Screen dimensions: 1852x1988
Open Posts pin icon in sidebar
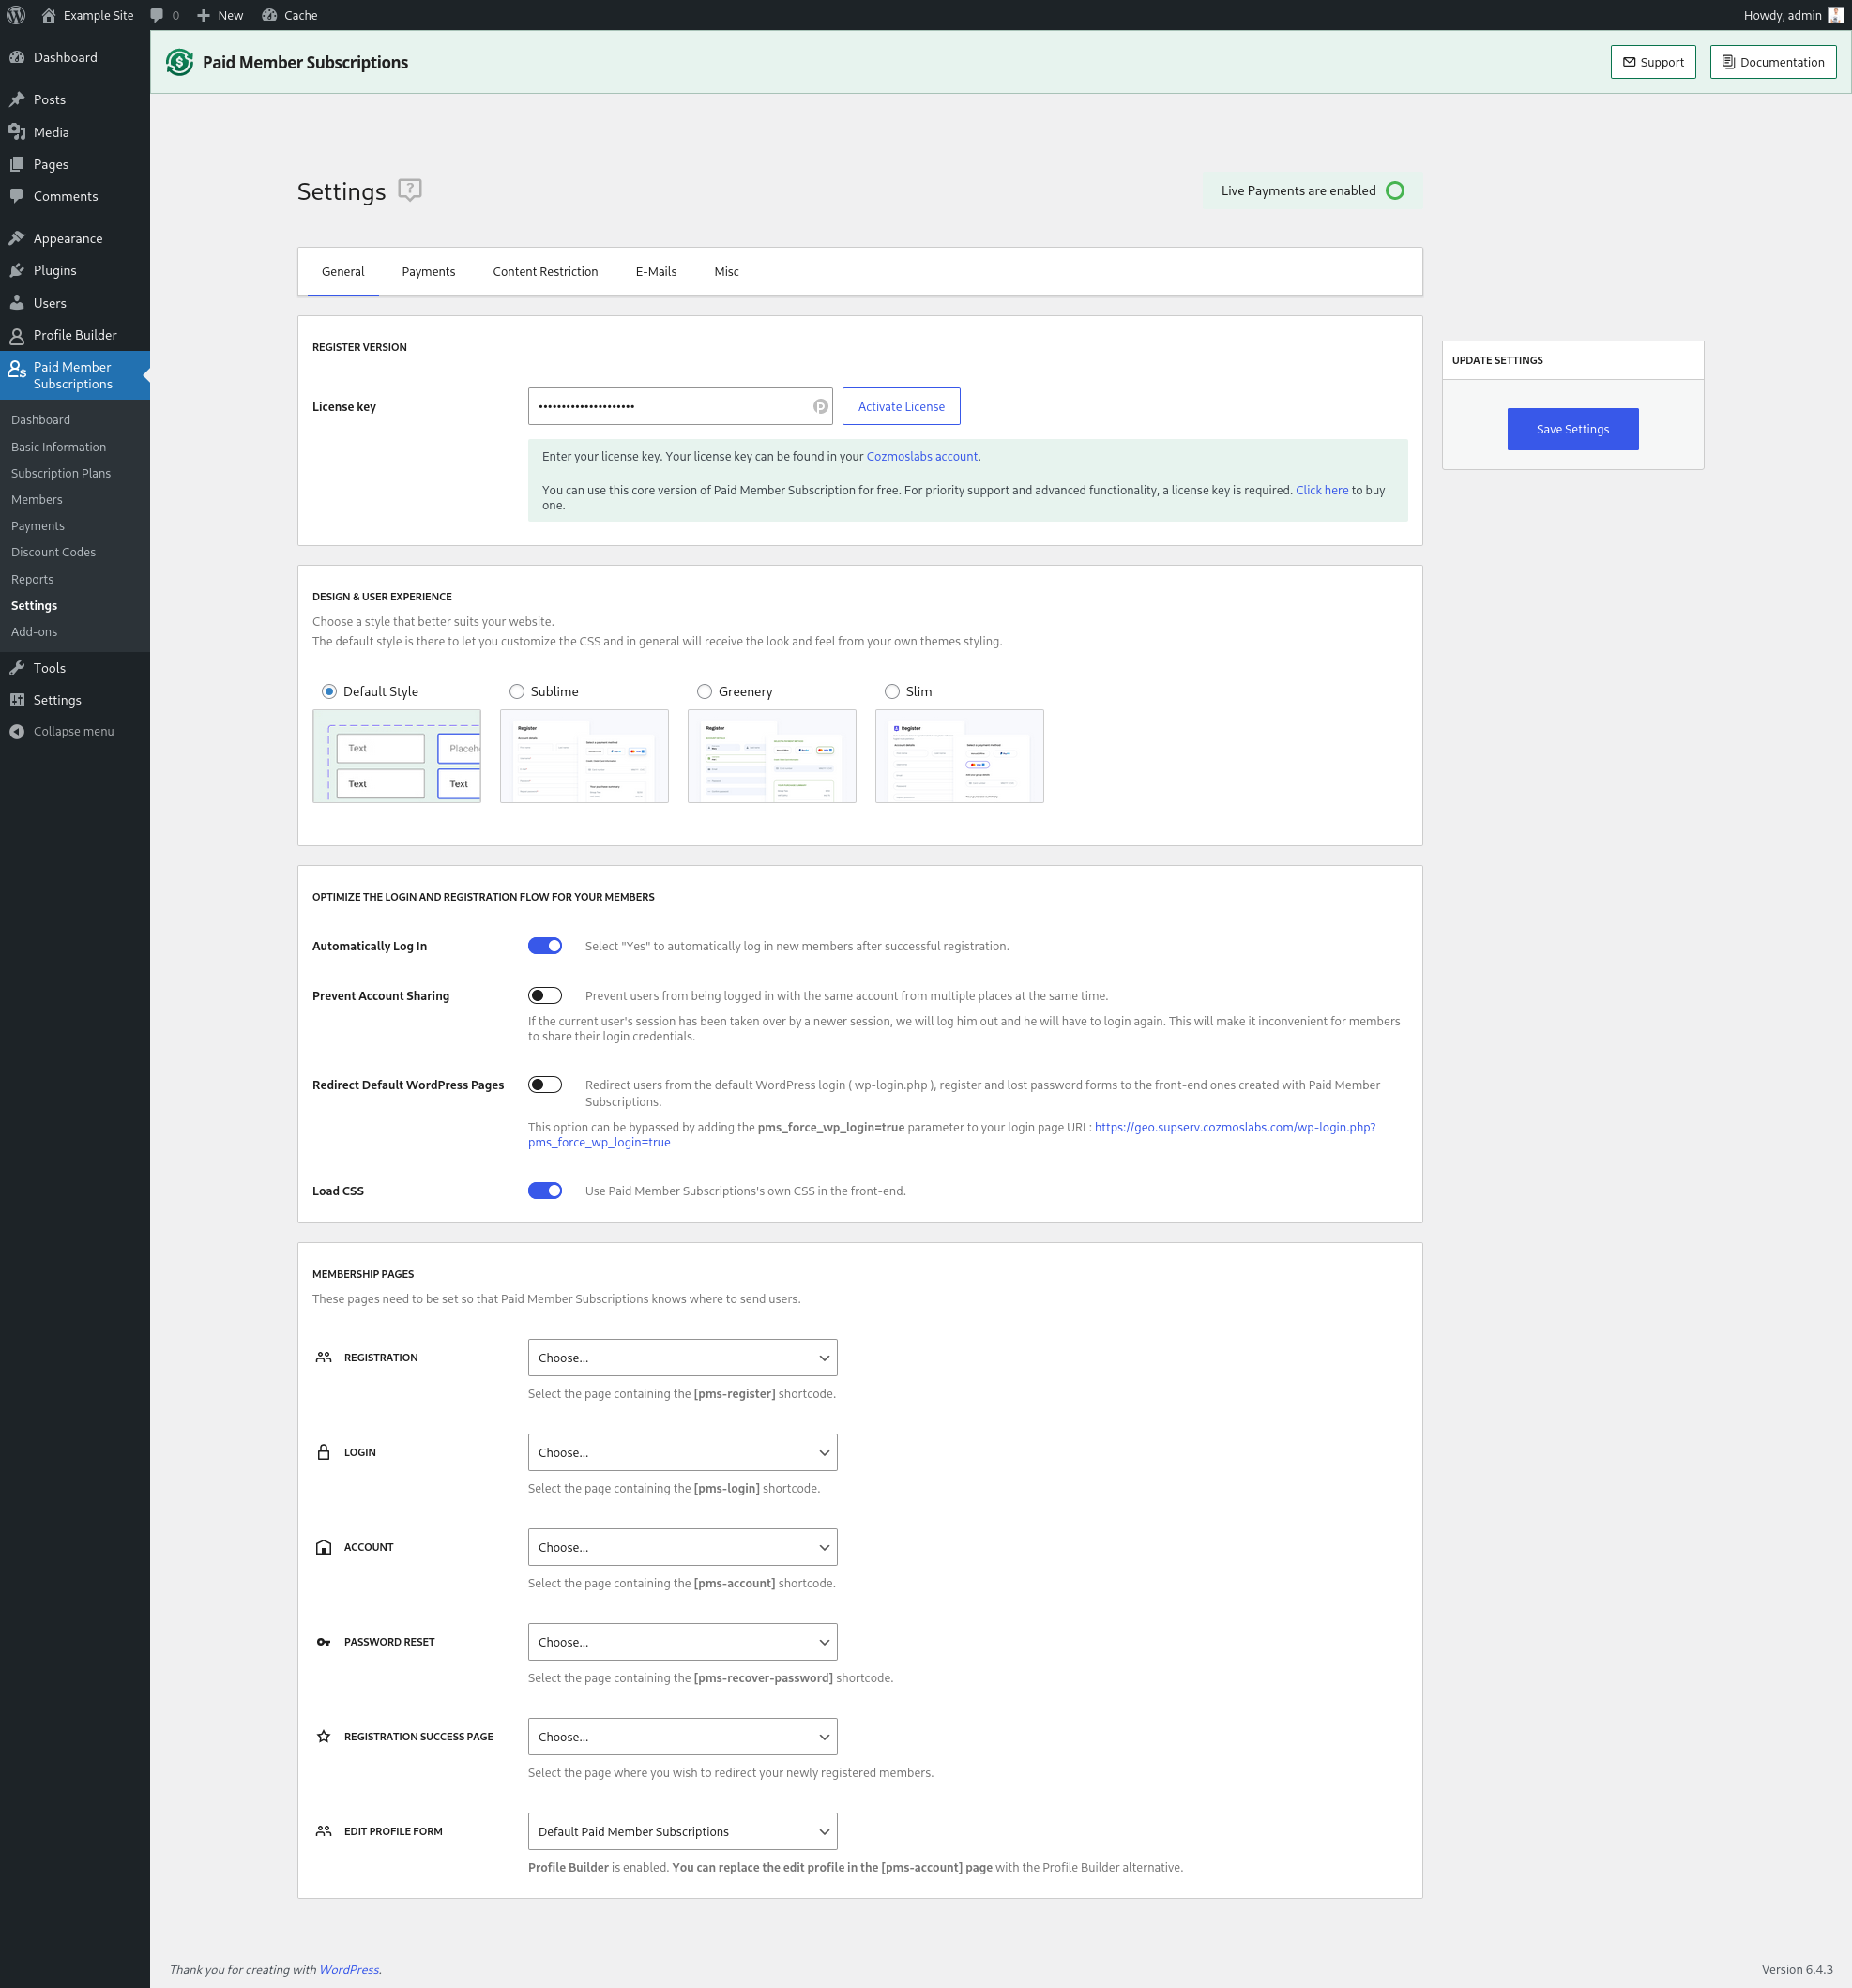coord(17,99)
